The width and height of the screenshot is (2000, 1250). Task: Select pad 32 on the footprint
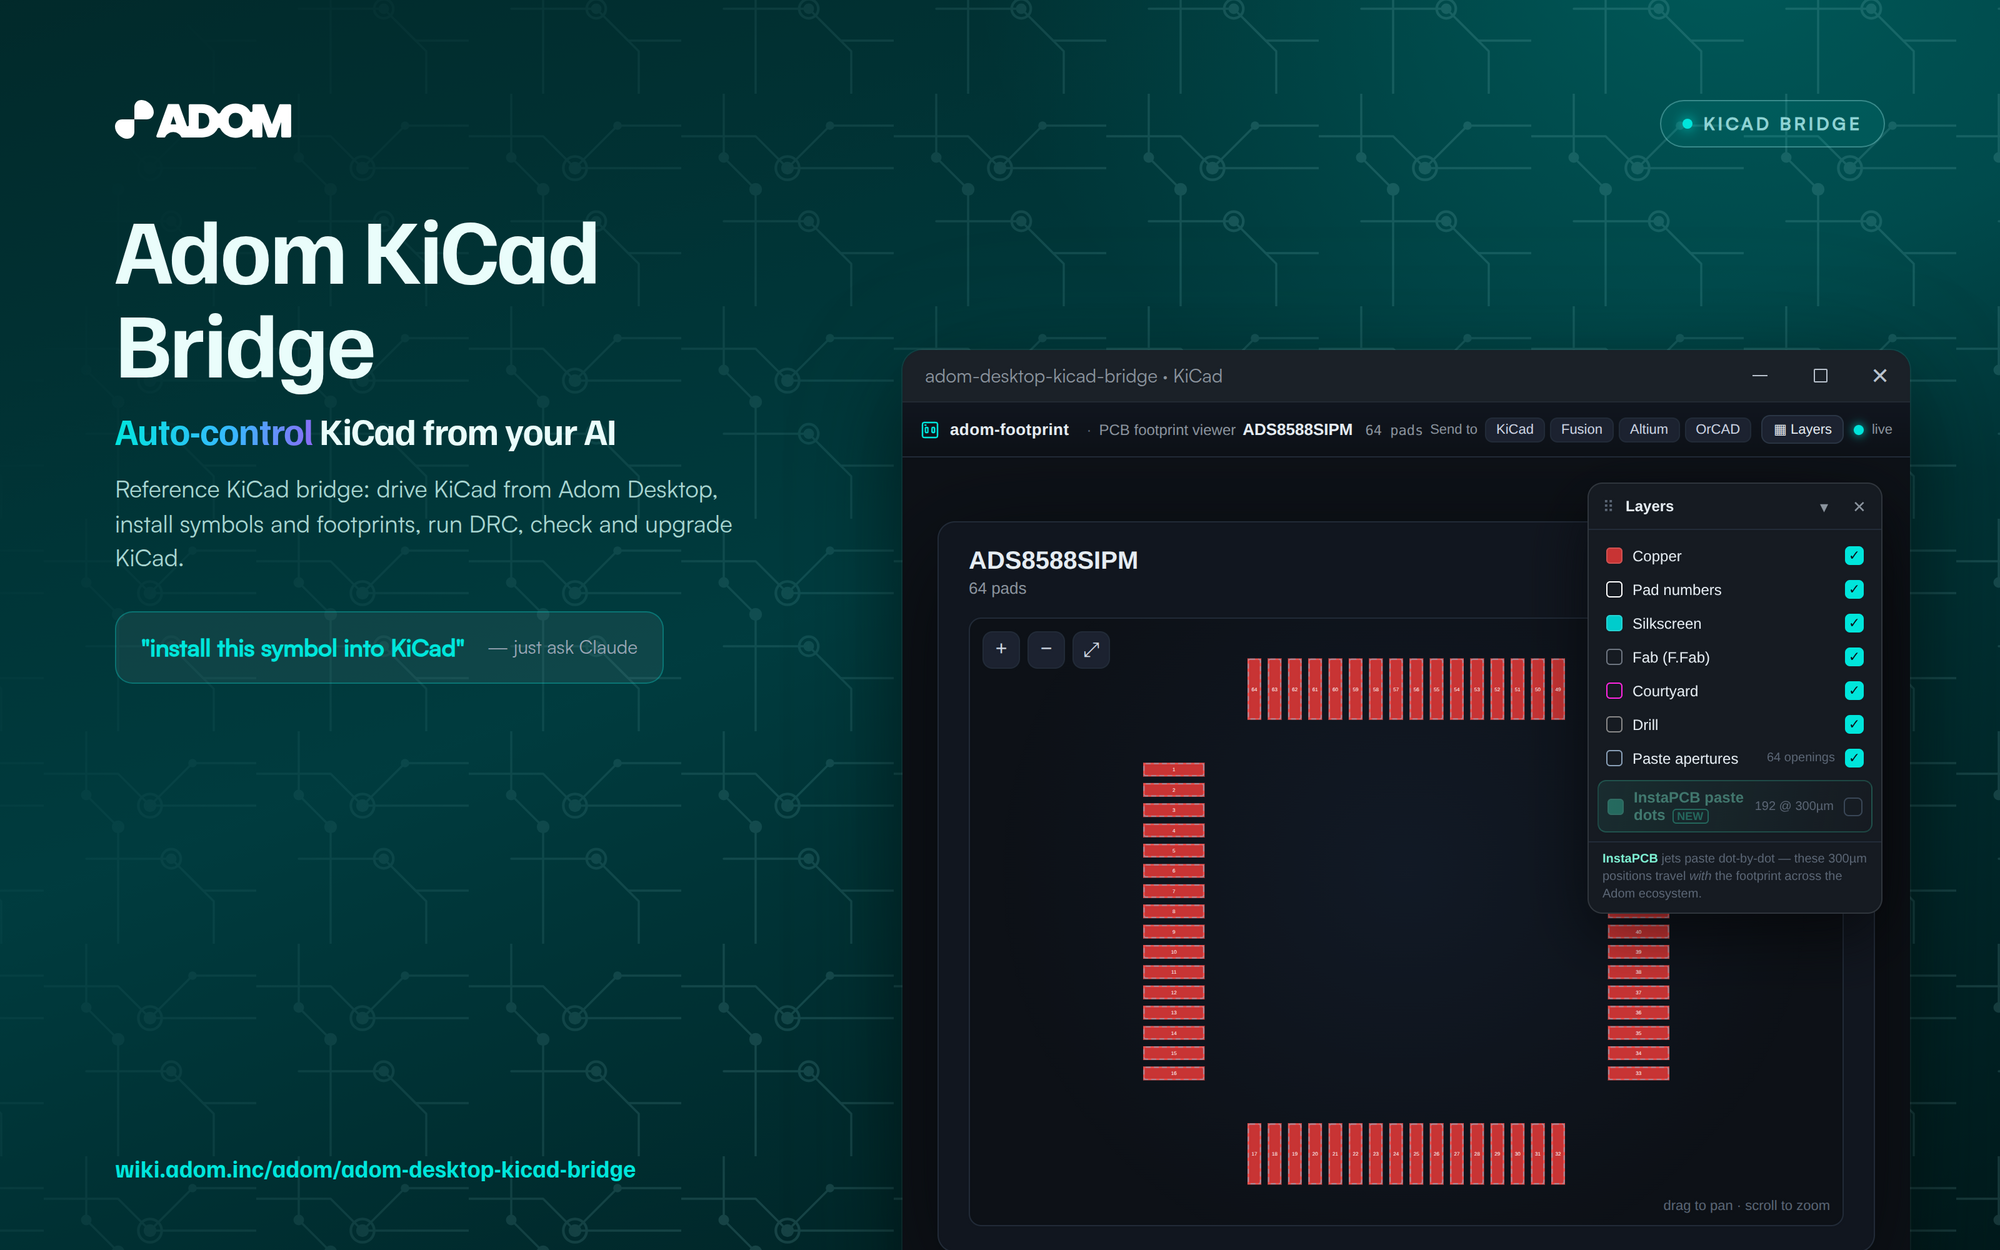click(x=1558, y=1154)
